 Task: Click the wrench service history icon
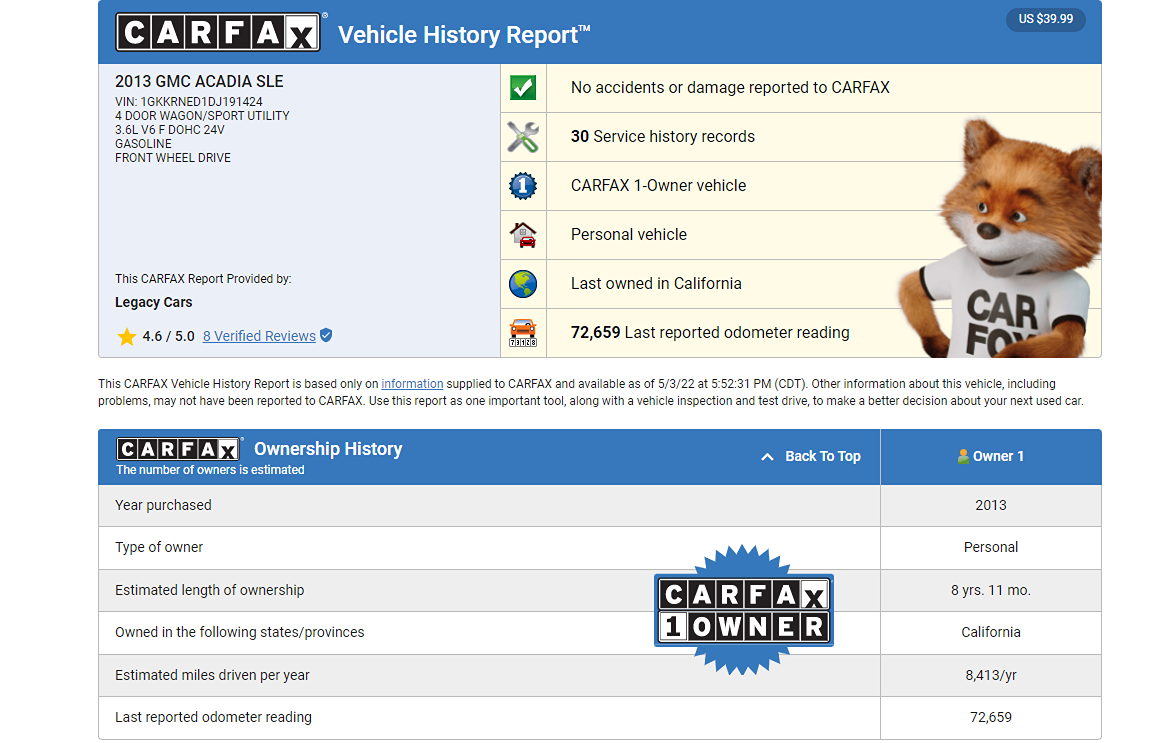[523, 137]
